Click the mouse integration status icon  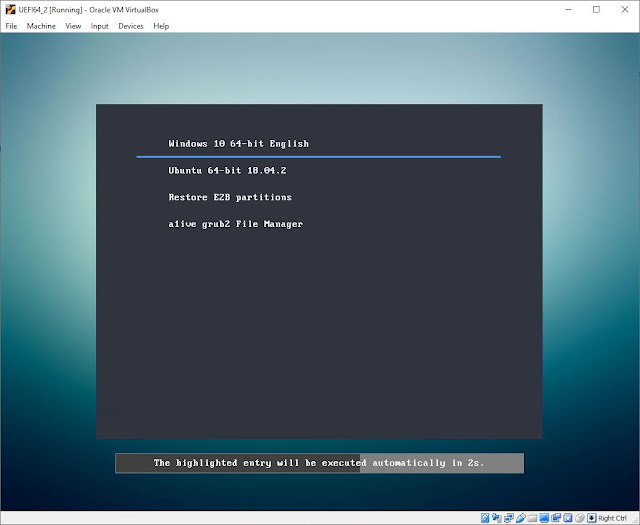(x=580, y=518)
